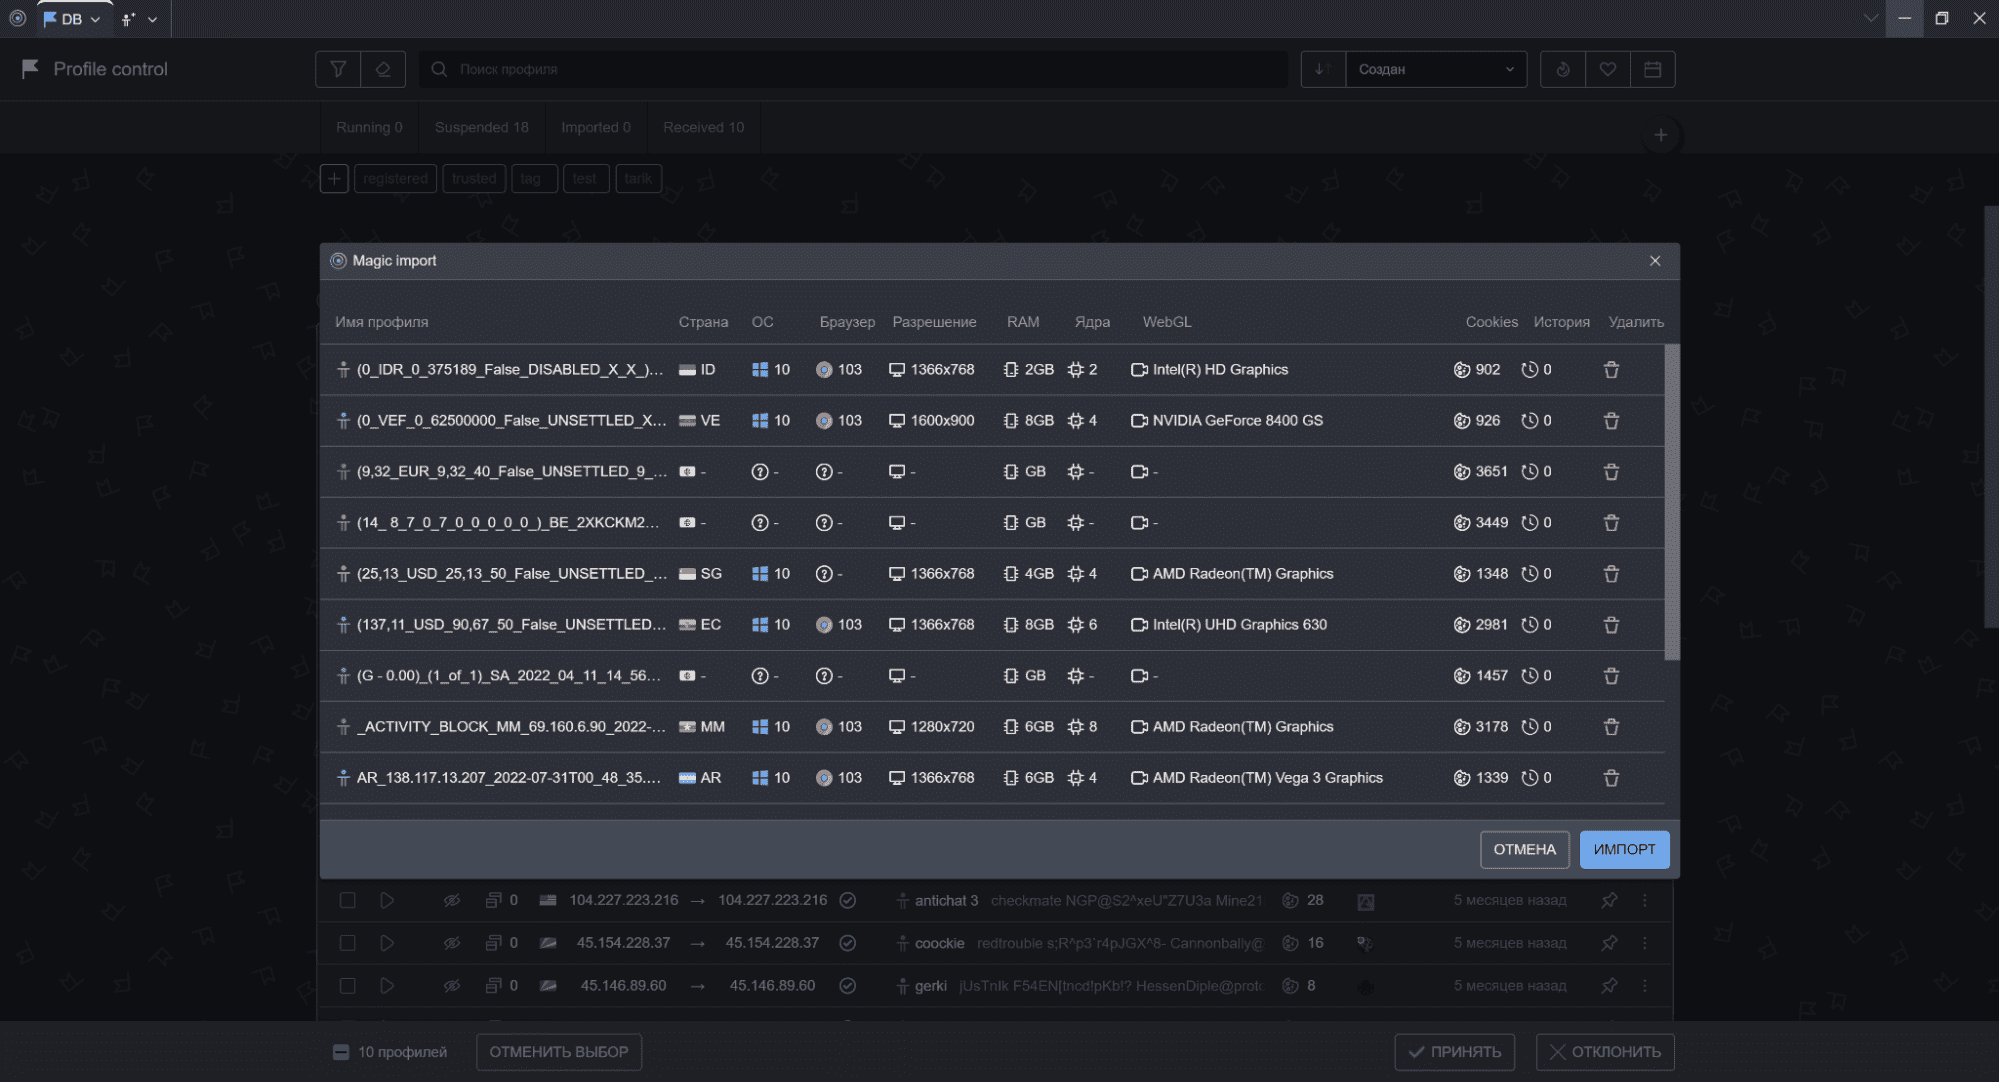Screen dimensions: 1999x1083
Task: Click the ИМПОРТ button
Action: click(1624, 849)
